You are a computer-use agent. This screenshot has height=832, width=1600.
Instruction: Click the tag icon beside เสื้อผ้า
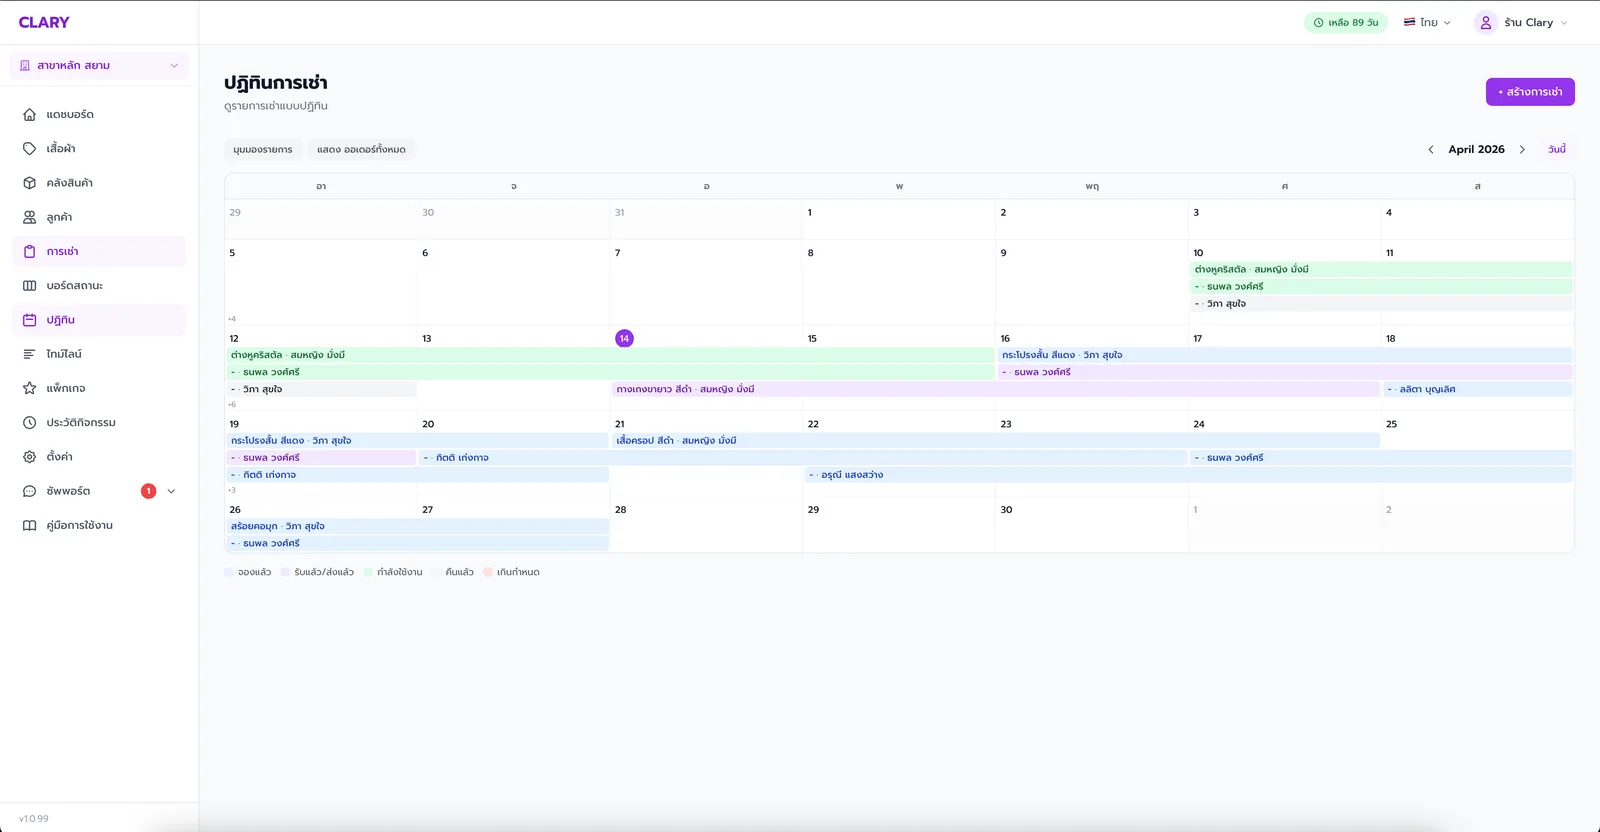29,149
